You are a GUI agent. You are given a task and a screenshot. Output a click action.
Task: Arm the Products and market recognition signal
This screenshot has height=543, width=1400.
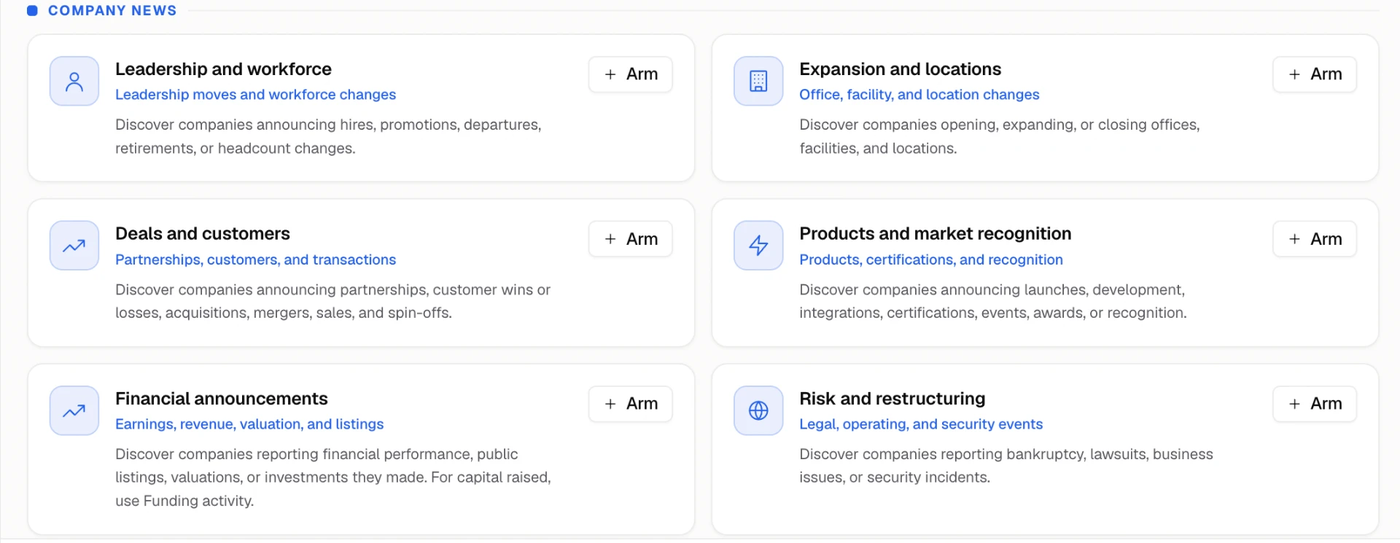[1315, 239]
